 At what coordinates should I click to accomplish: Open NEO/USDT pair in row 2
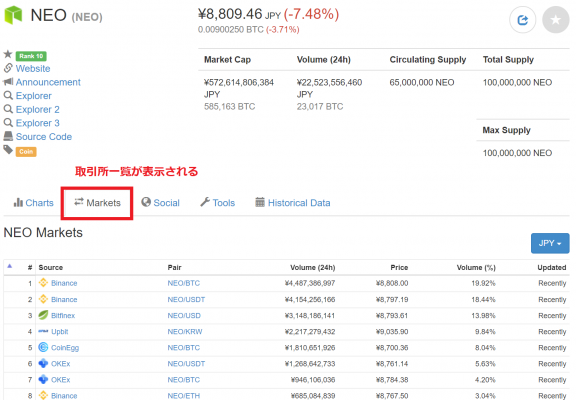tap(186, 300)
